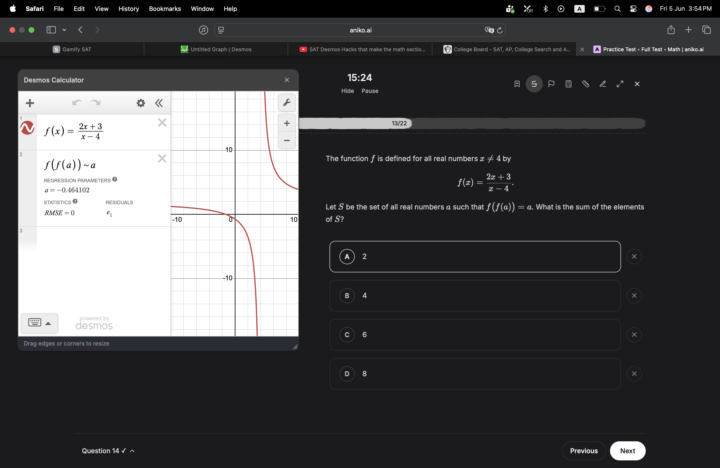Toggle f(x) expression visibility in Desmos
This screenshot has height=468, width=720.
pyautogui.click(x=27, y=128)
